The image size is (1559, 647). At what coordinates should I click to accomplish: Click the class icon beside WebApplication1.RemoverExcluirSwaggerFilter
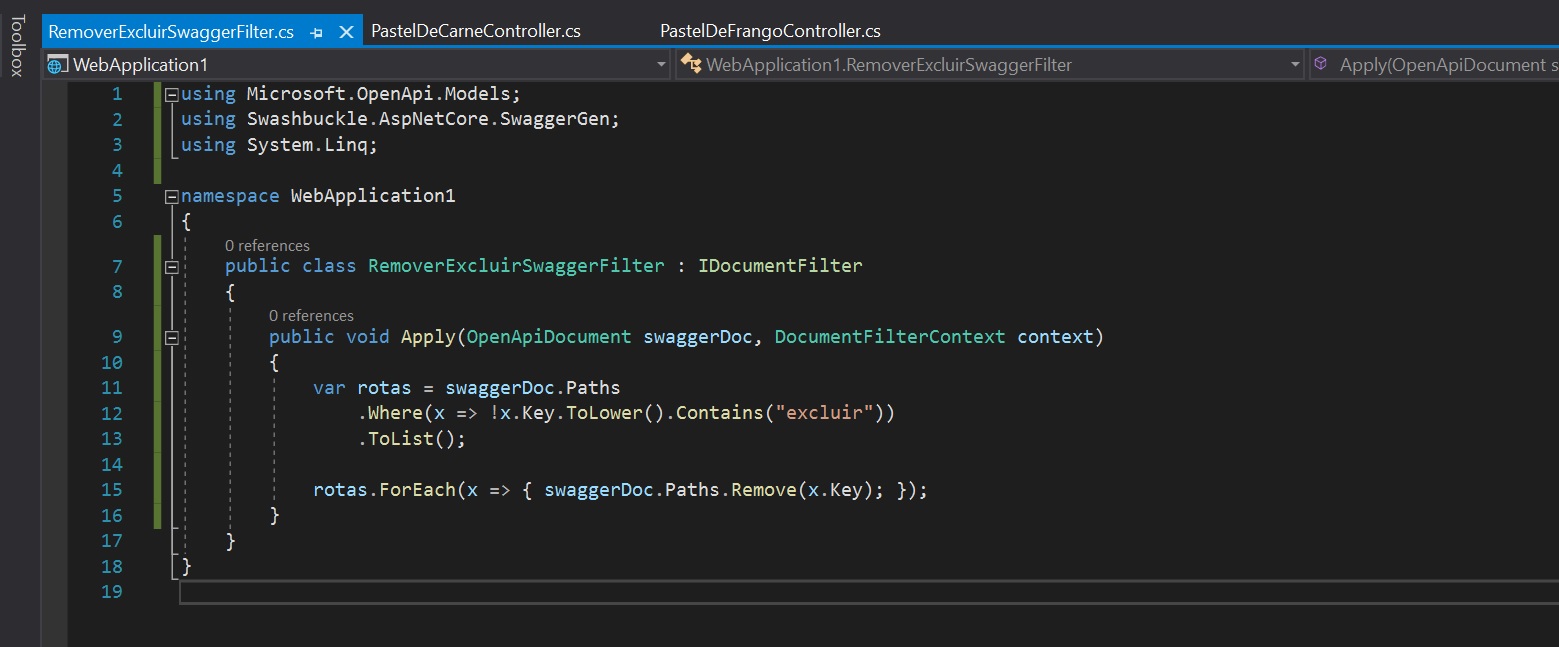(x=690, y=65)
